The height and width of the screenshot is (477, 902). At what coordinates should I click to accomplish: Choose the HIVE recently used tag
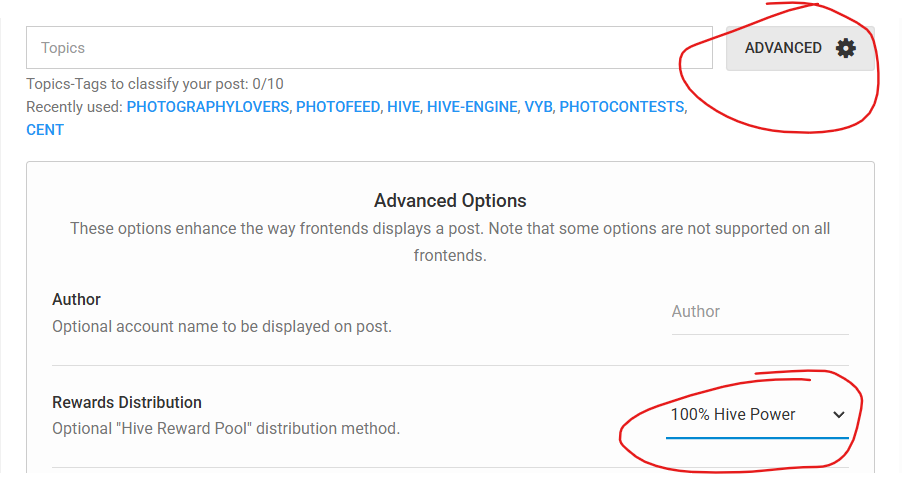404,107
